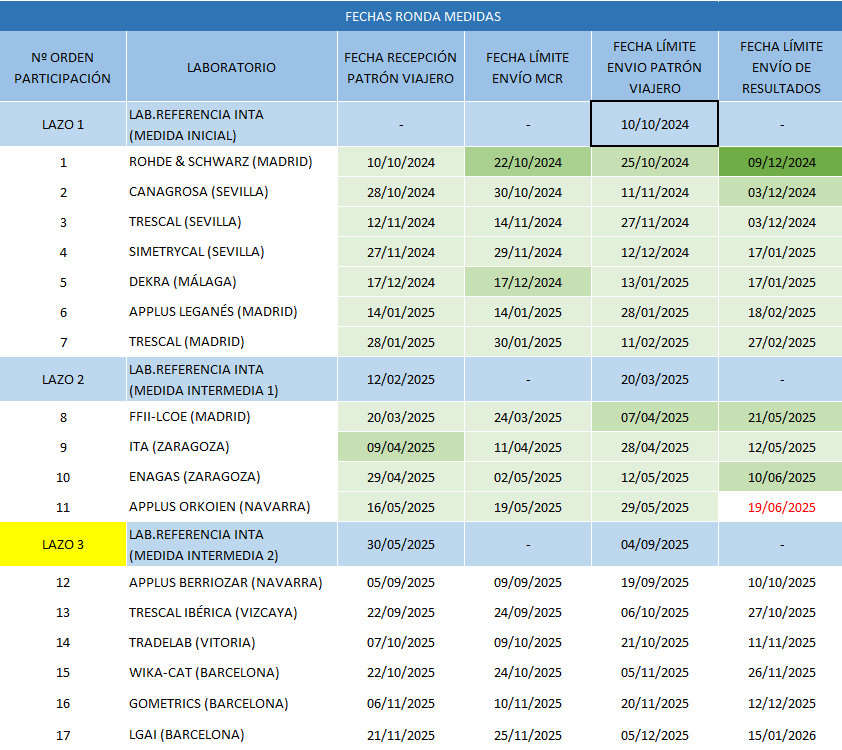Viewport: 842px width, 750px height.
Task: Select the APPLUS BERRIOZAR (NAVARRA) cell
Action: pos(231,582)
